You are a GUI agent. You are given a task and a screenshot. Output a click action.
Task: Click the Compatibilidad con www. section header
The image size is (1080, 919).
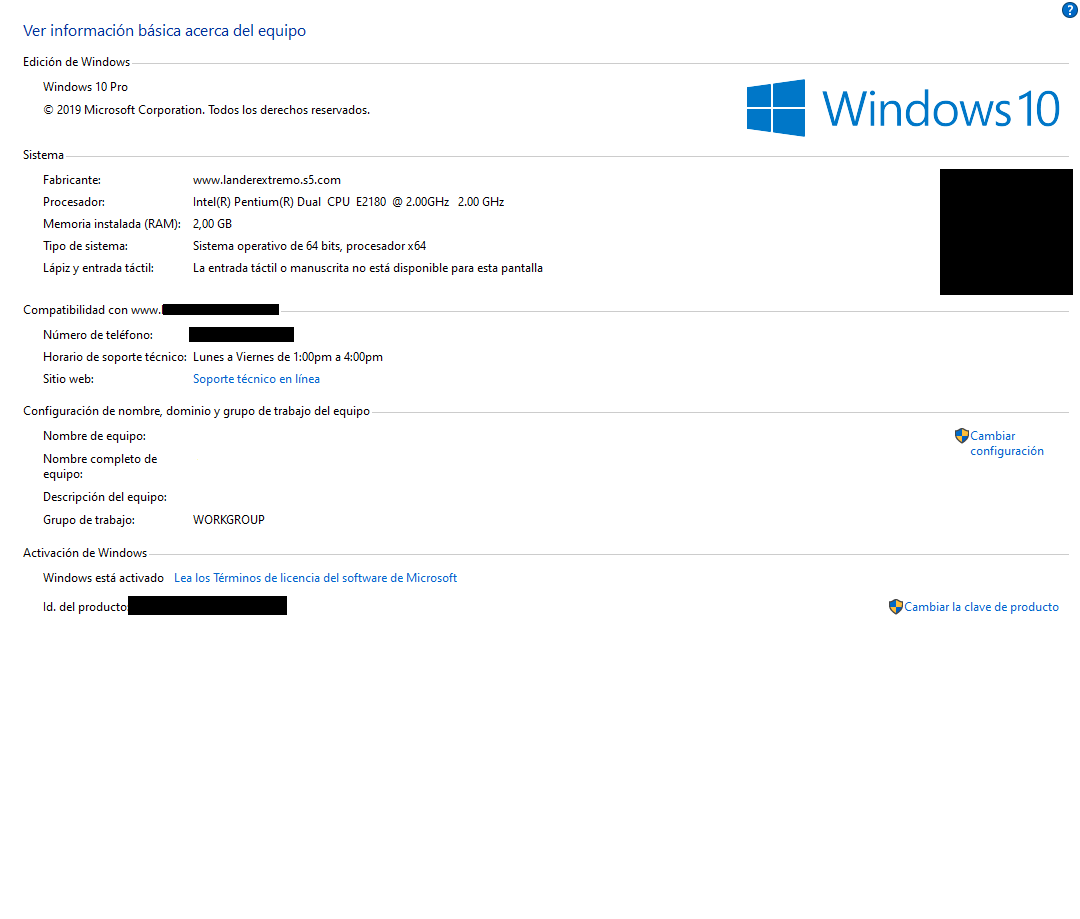(92, 310)
